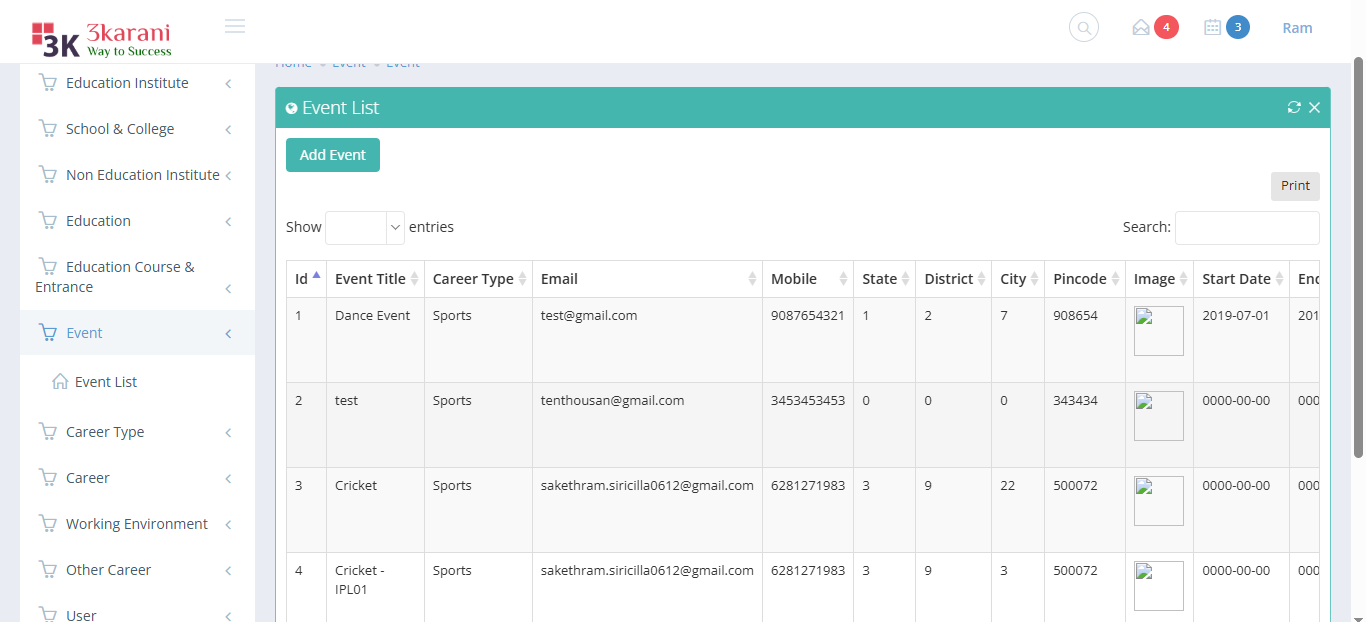Image resolution: width=1366 pixels, height=622 pixels.
Task: Open the inbox messages icon
Action: click(x=1141, y=28)
